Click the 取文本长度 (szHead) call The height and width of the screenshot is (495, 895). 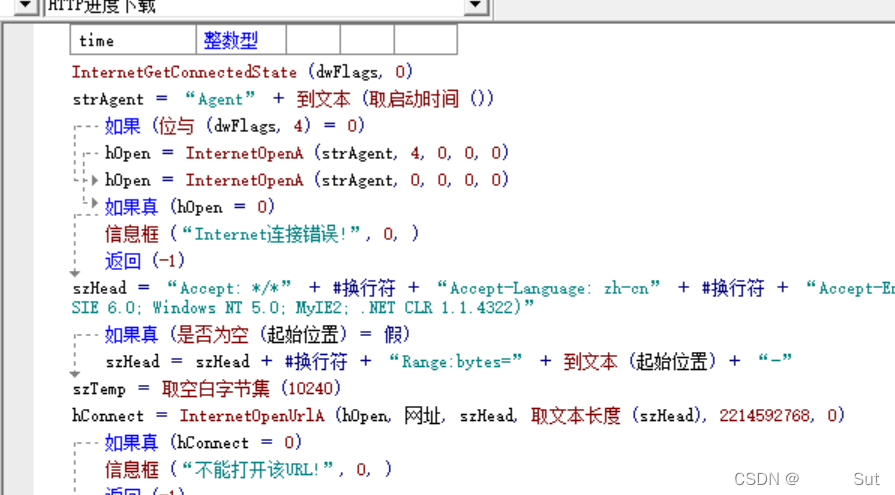pyautogui.click(x=617, y=416)
